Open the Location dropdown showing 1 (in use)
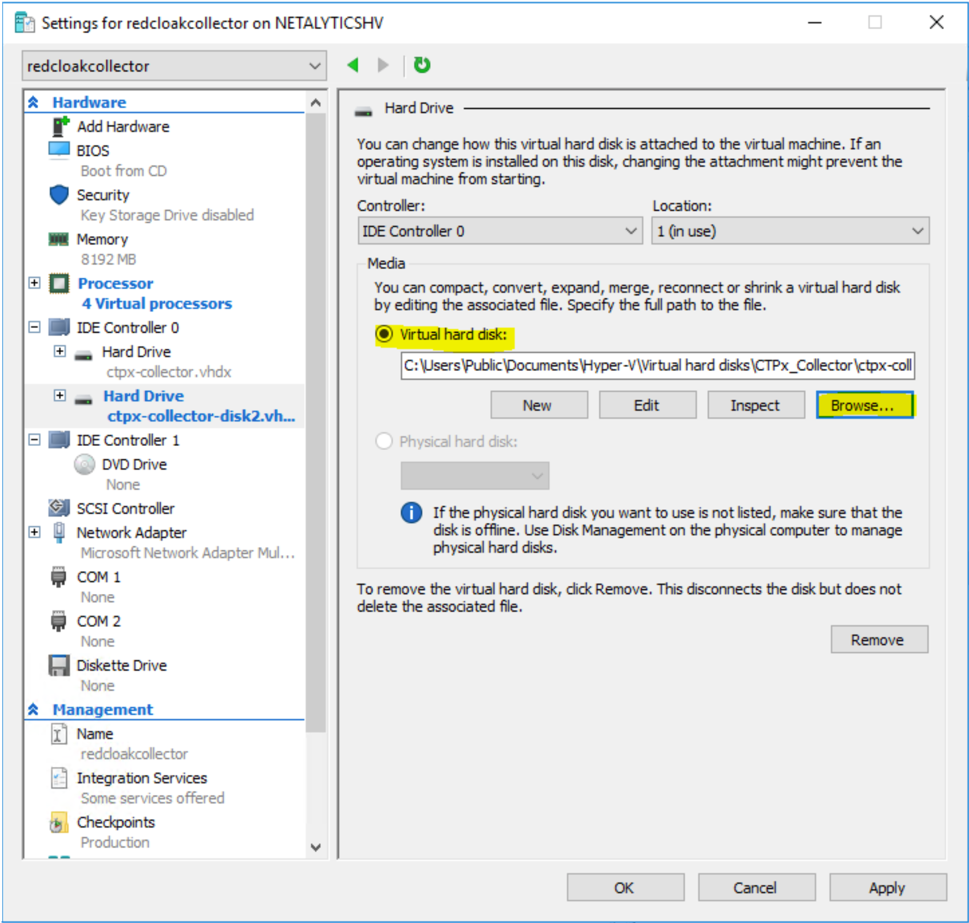969x923 pixels. [x=790, y=231]
